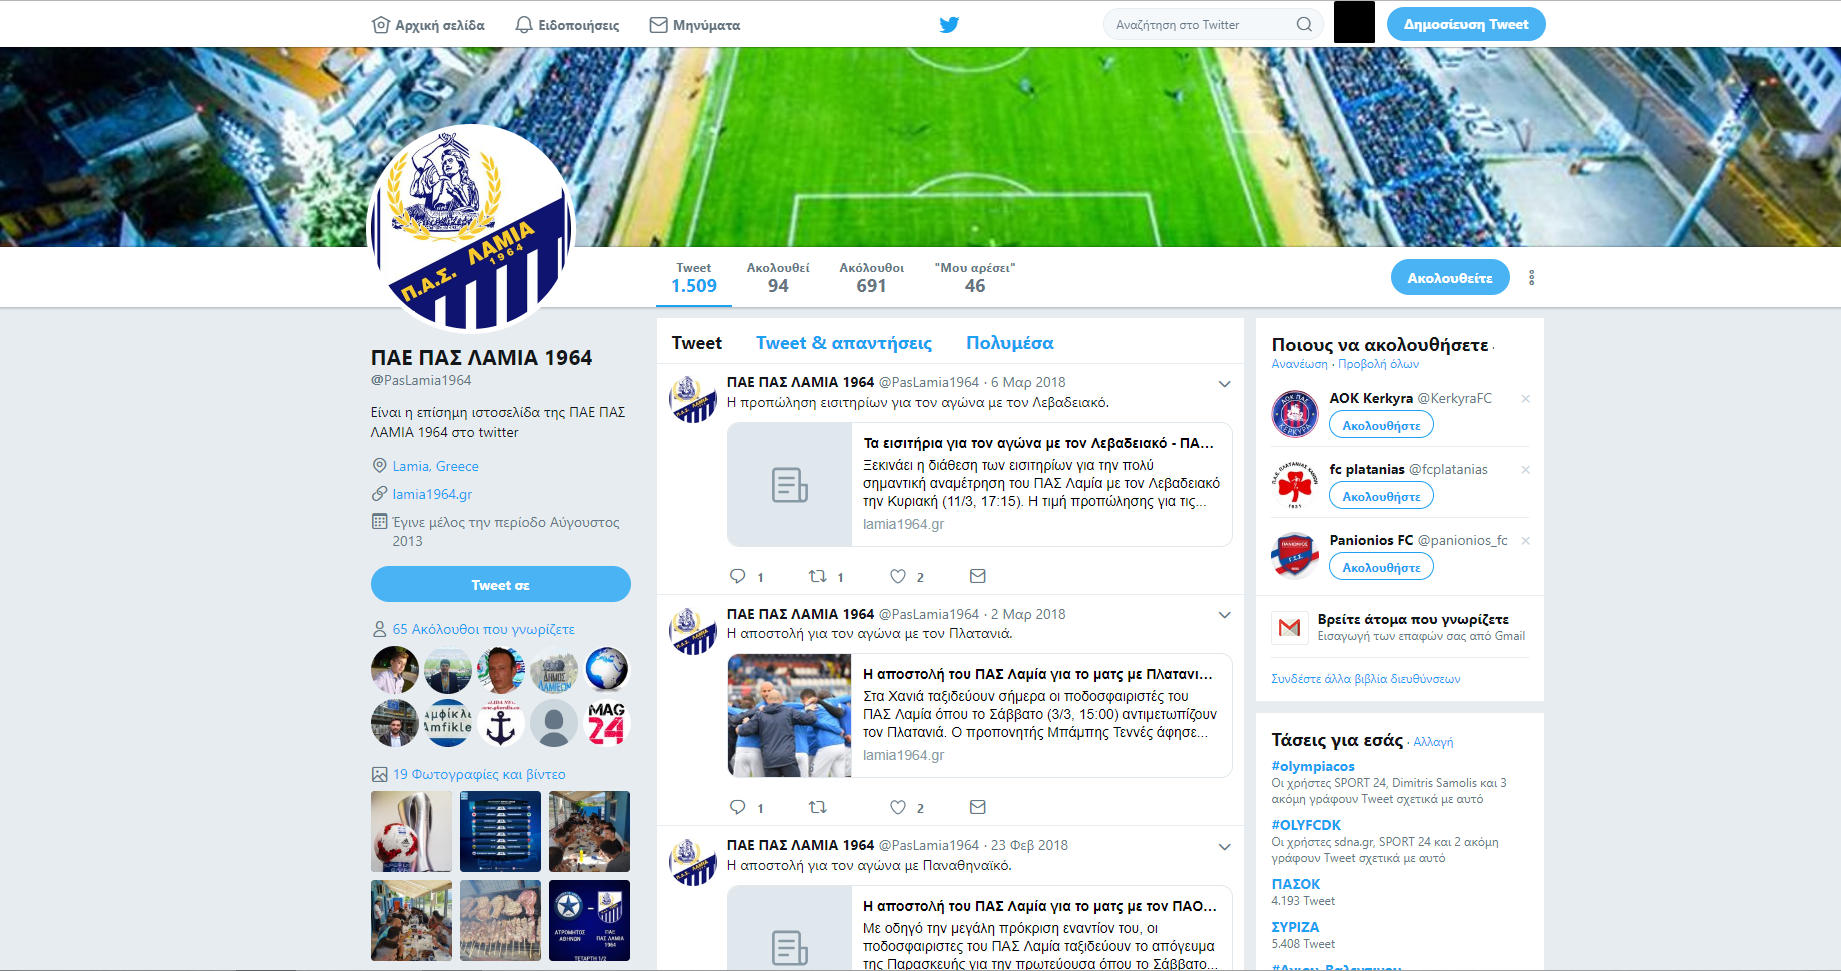
Task: Like the Πλατανιά tweet
Action: click(898, 807)
